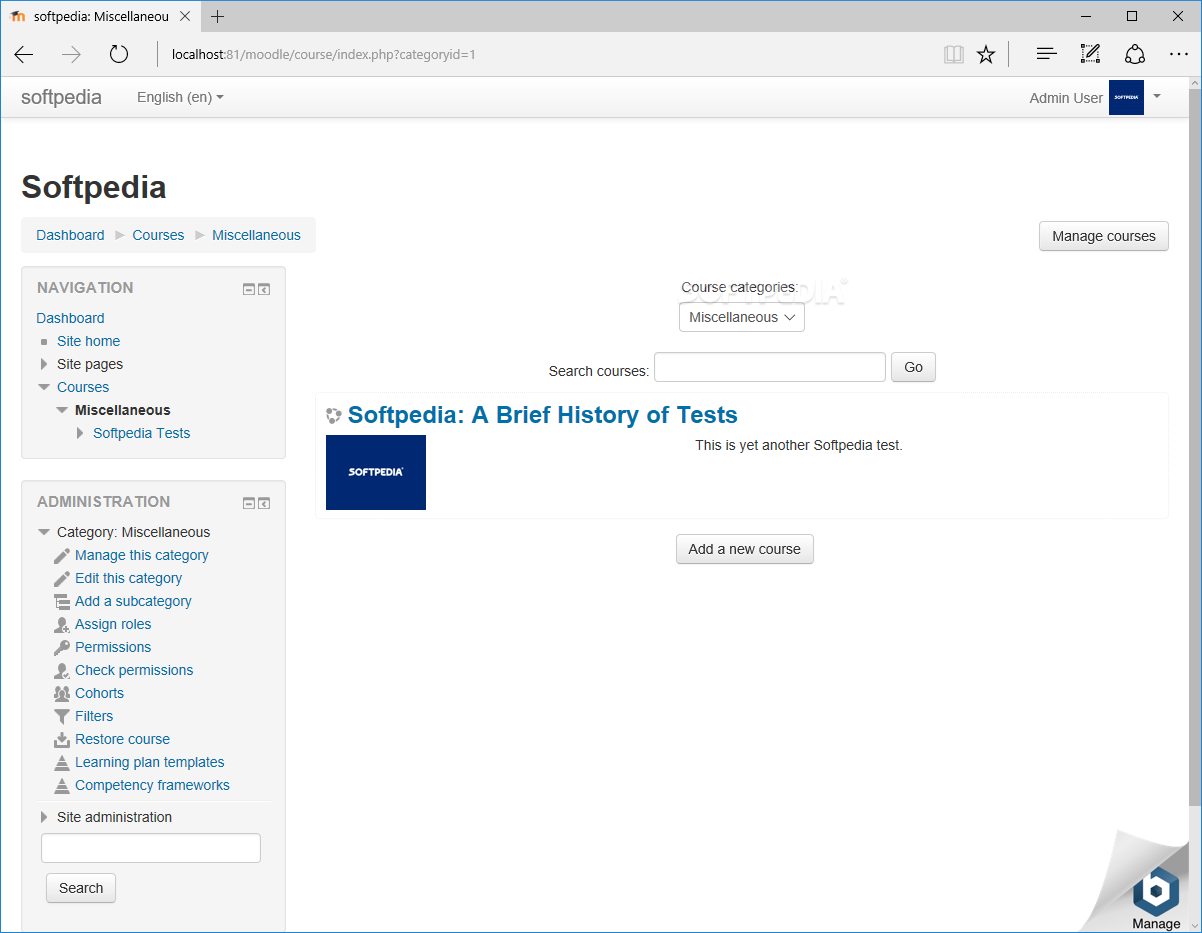Click pencil icon beside Edit this category
This screenshot has width=1202, height=933.
pyautogui.click(x=62, y=579)
